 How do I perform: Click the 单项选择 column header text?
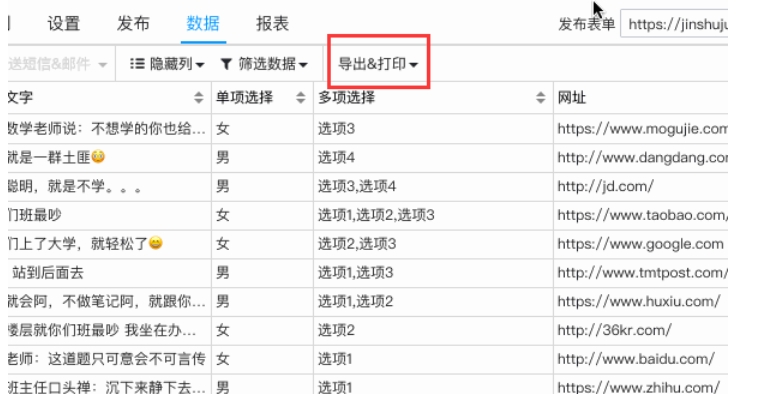pyautogui.click(x=244, y=97)
